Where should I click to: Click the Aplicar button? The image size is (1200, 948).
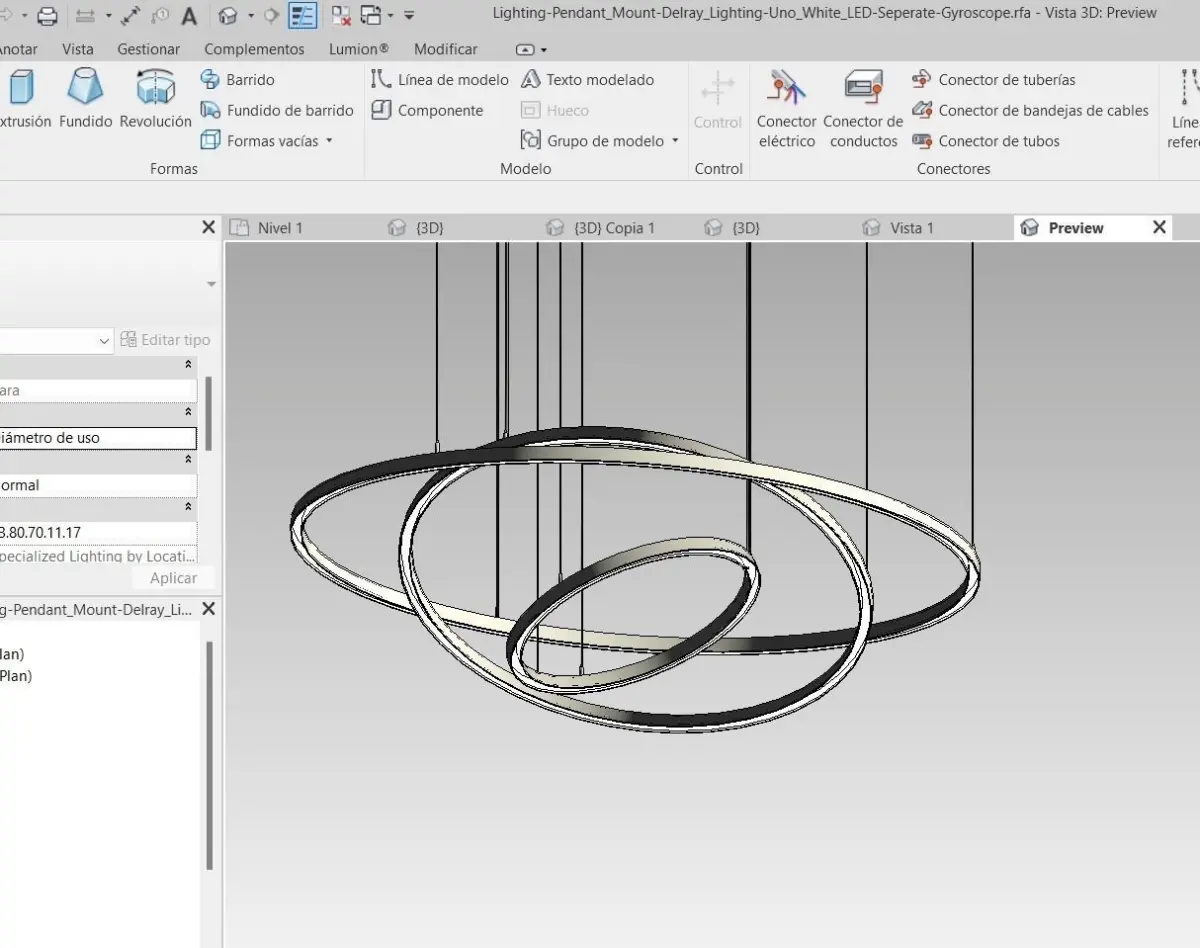(173, 578)
